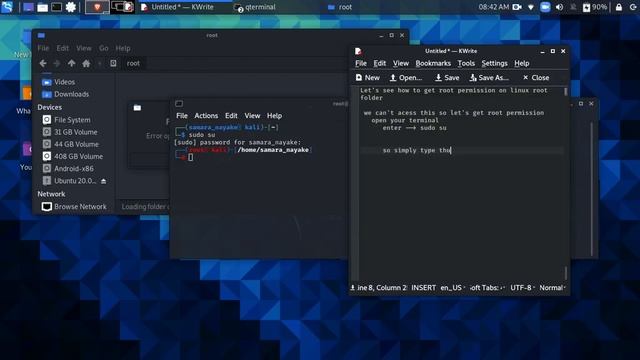This screenshot has width=640, height=360.
Task: Open terminal Actions menu
Action: [x=206, y=116]
